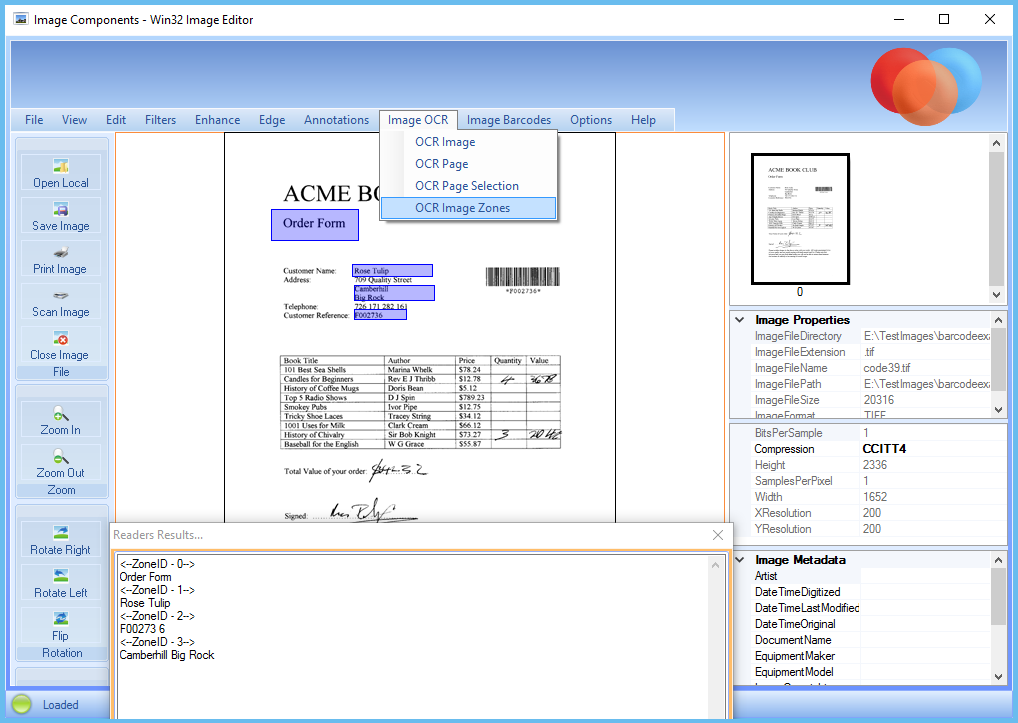The width and height of the screenshot is (1018, 723).
Task: Open the Enhance menu
Action: pyautogui.click(x=217, y=120)
